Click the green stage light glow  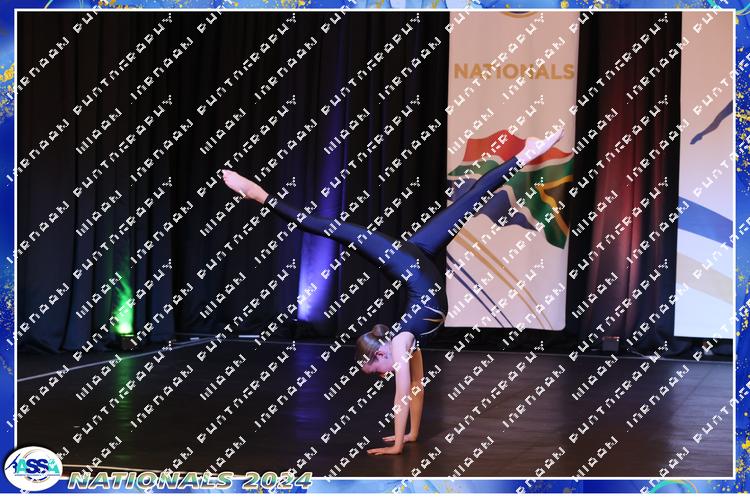[123, 302]
